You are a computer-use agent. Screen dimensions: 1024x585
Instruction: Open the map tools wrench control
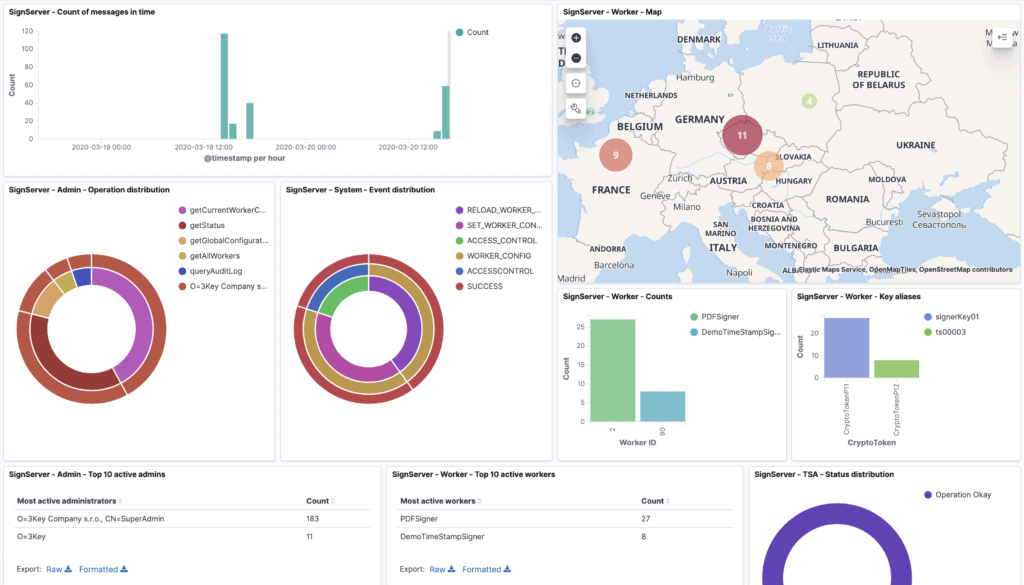click(576, 108)
